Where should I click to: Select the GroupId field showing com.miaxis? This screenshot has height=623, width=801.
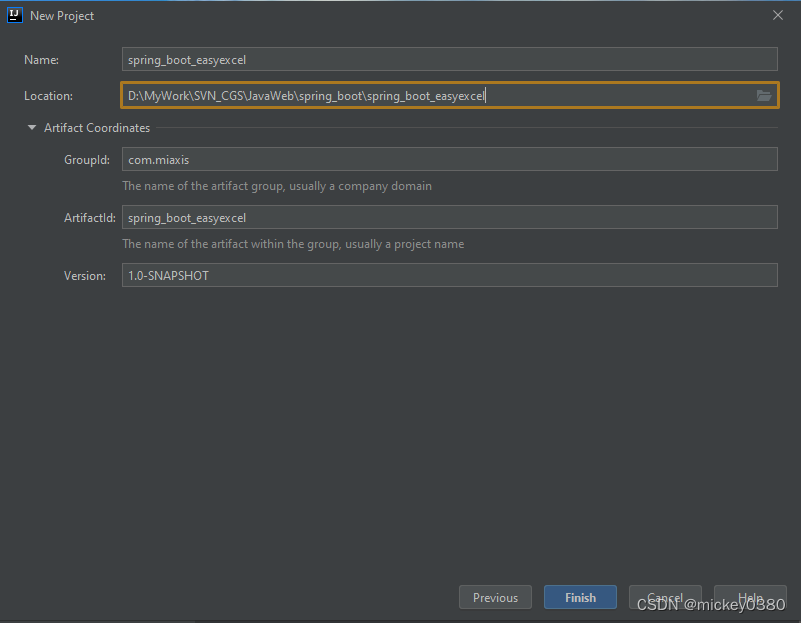(449, 159)
